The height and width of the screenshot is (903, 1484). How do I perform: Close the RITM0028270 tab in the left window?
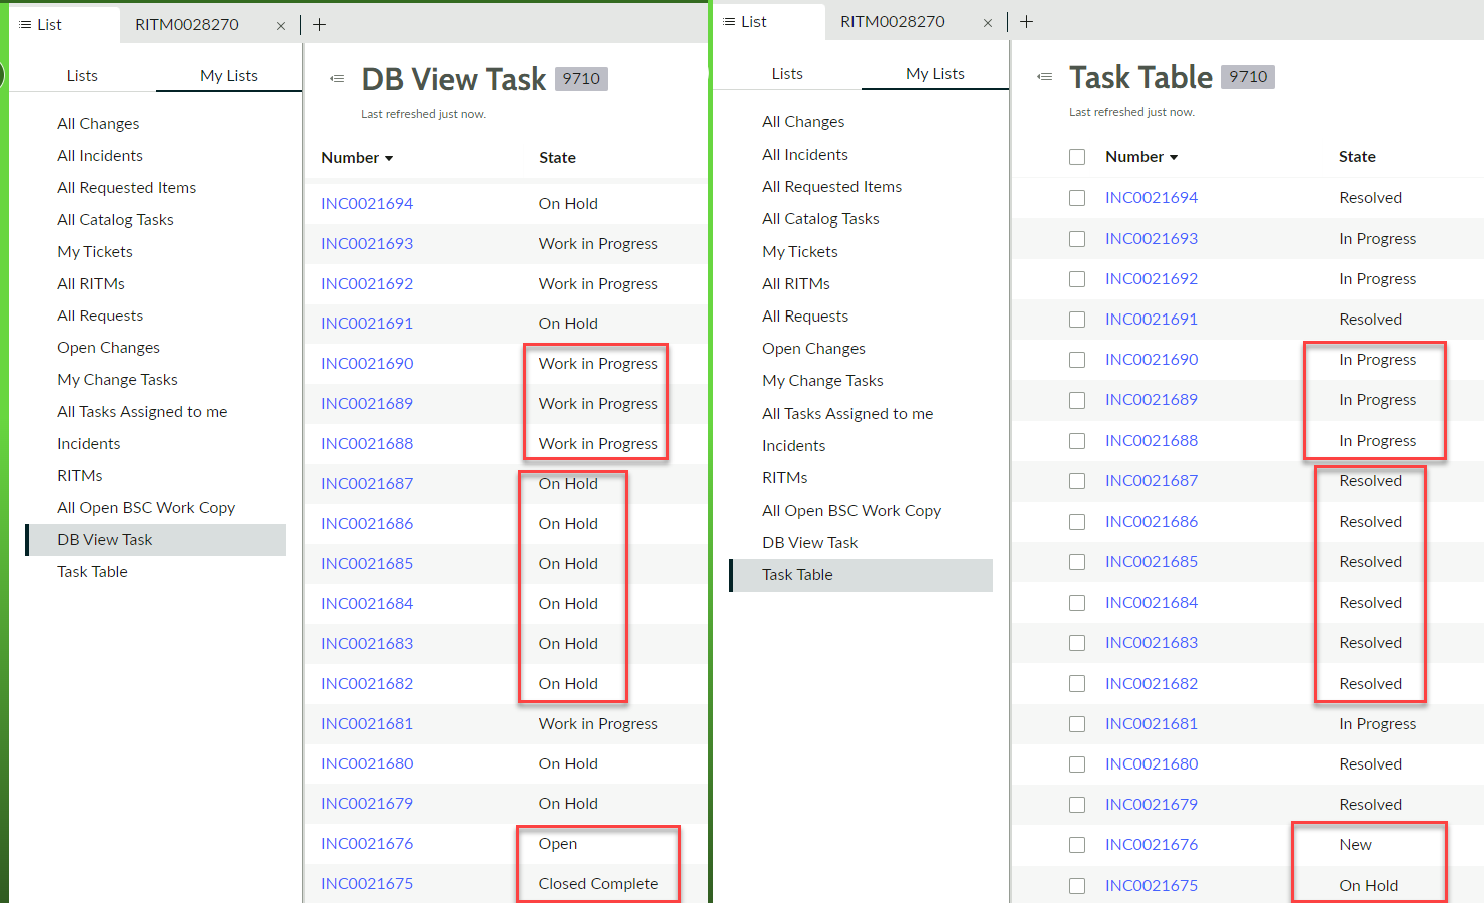click(281, 26)
